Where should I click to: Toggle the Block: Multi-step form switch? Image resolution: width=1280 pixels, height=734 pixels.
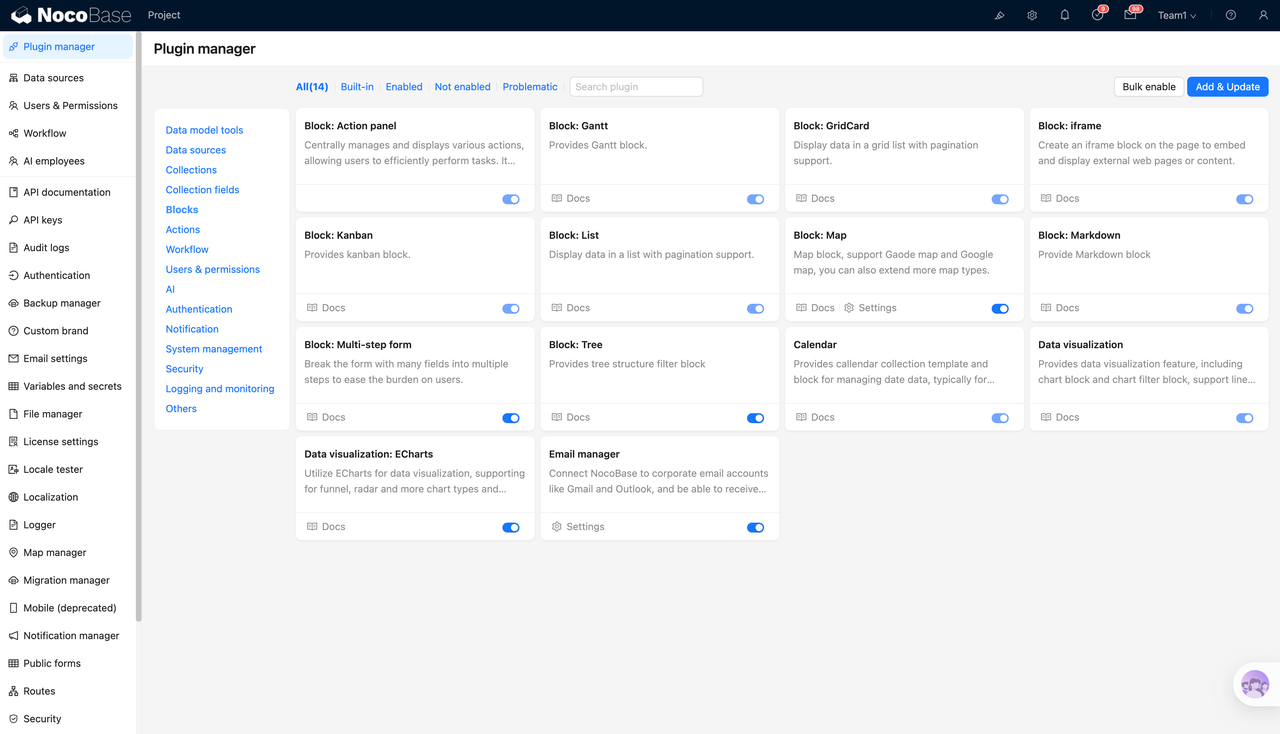tap(511, 418)
